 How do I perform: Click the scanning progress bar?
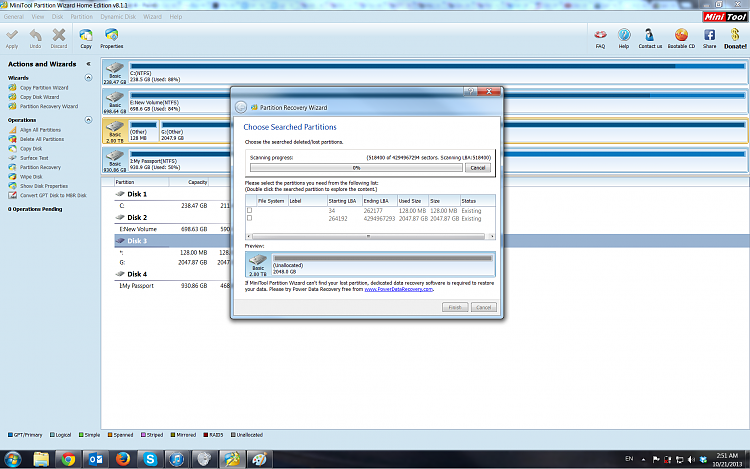click(x=356, y=168)
